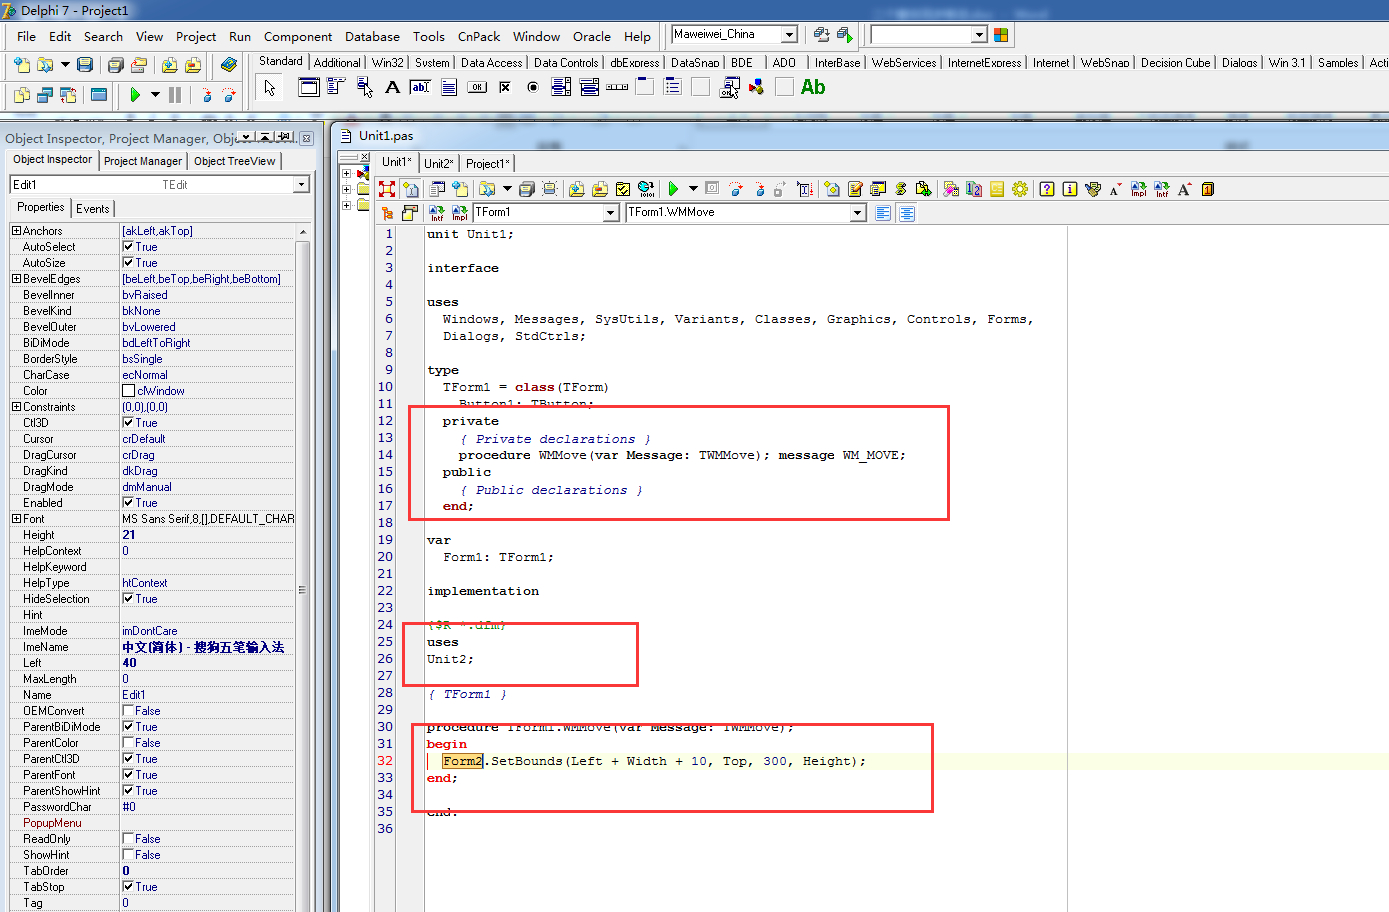The height and width of the screenshot is (912, 1389).
Task: Open the TForm1.WMMove method dropdown
Action: 857,213
